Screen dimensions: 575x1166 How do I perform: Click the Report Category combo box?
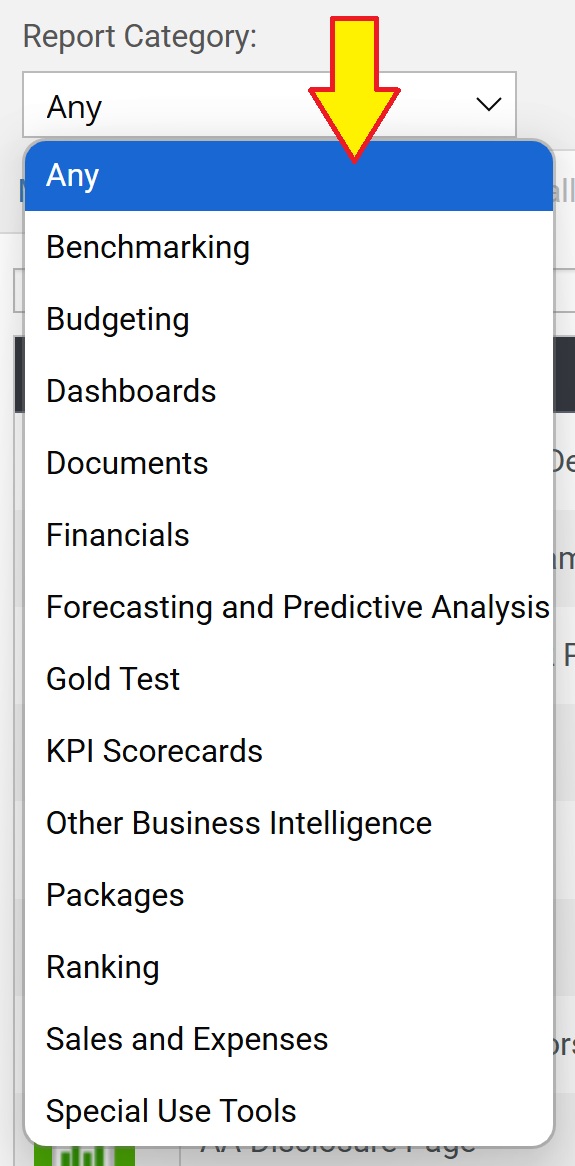[x=269, y=105]
